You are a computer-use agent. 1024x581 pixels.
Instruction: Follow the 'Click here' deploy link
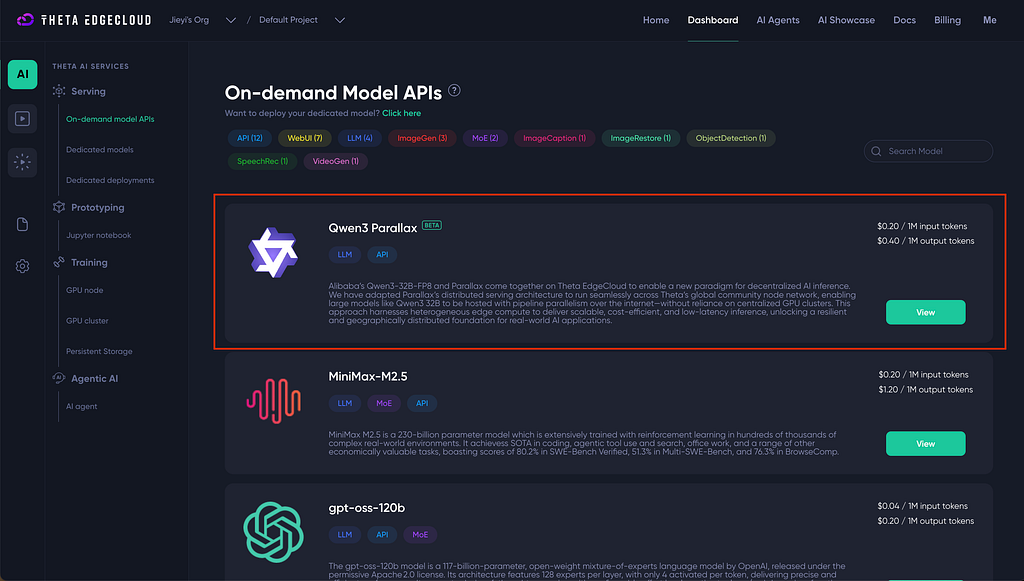[x=402, y=113]
